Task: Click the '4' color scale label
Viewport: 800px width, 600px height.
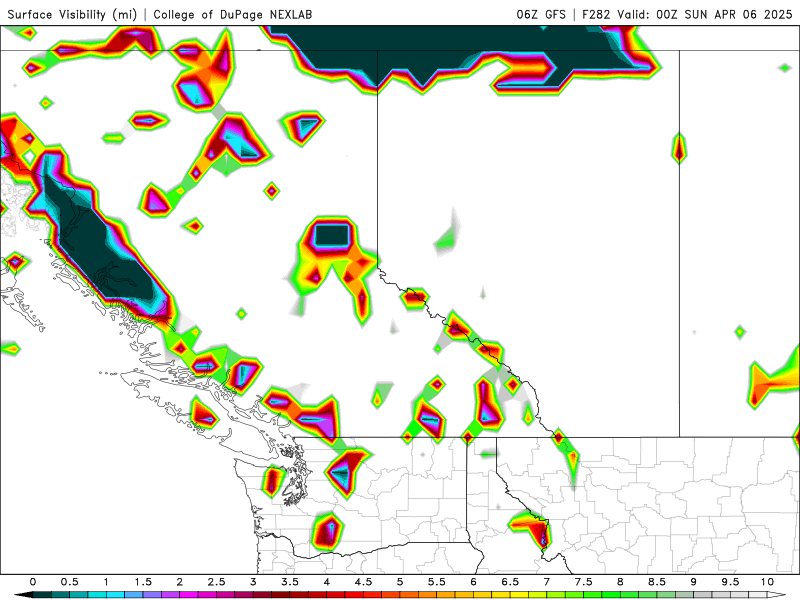Action: tap(327, 582)
